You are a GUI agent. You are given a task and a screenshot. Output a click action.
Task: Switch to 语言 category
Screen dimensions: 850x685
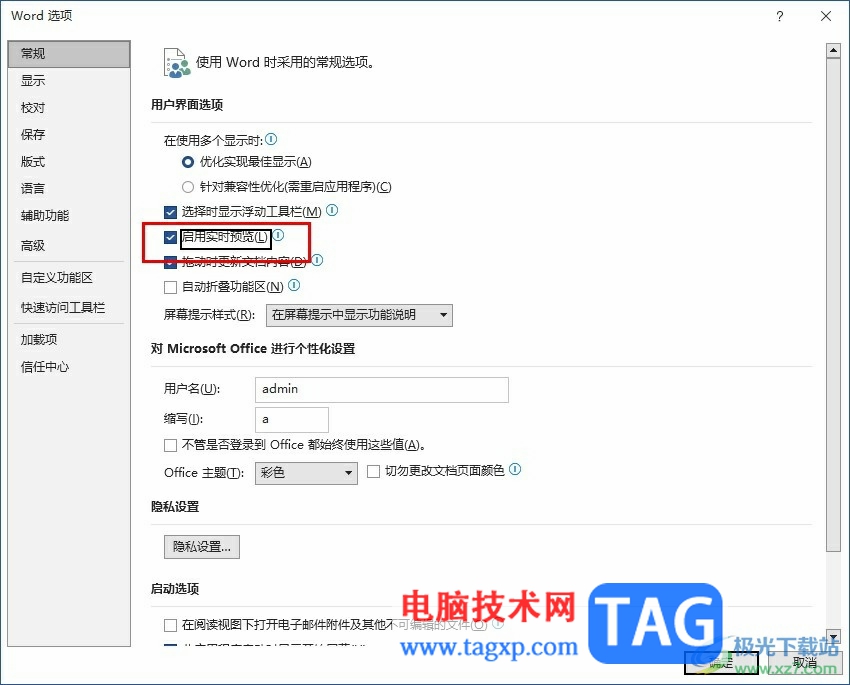(x=69, y=189)
